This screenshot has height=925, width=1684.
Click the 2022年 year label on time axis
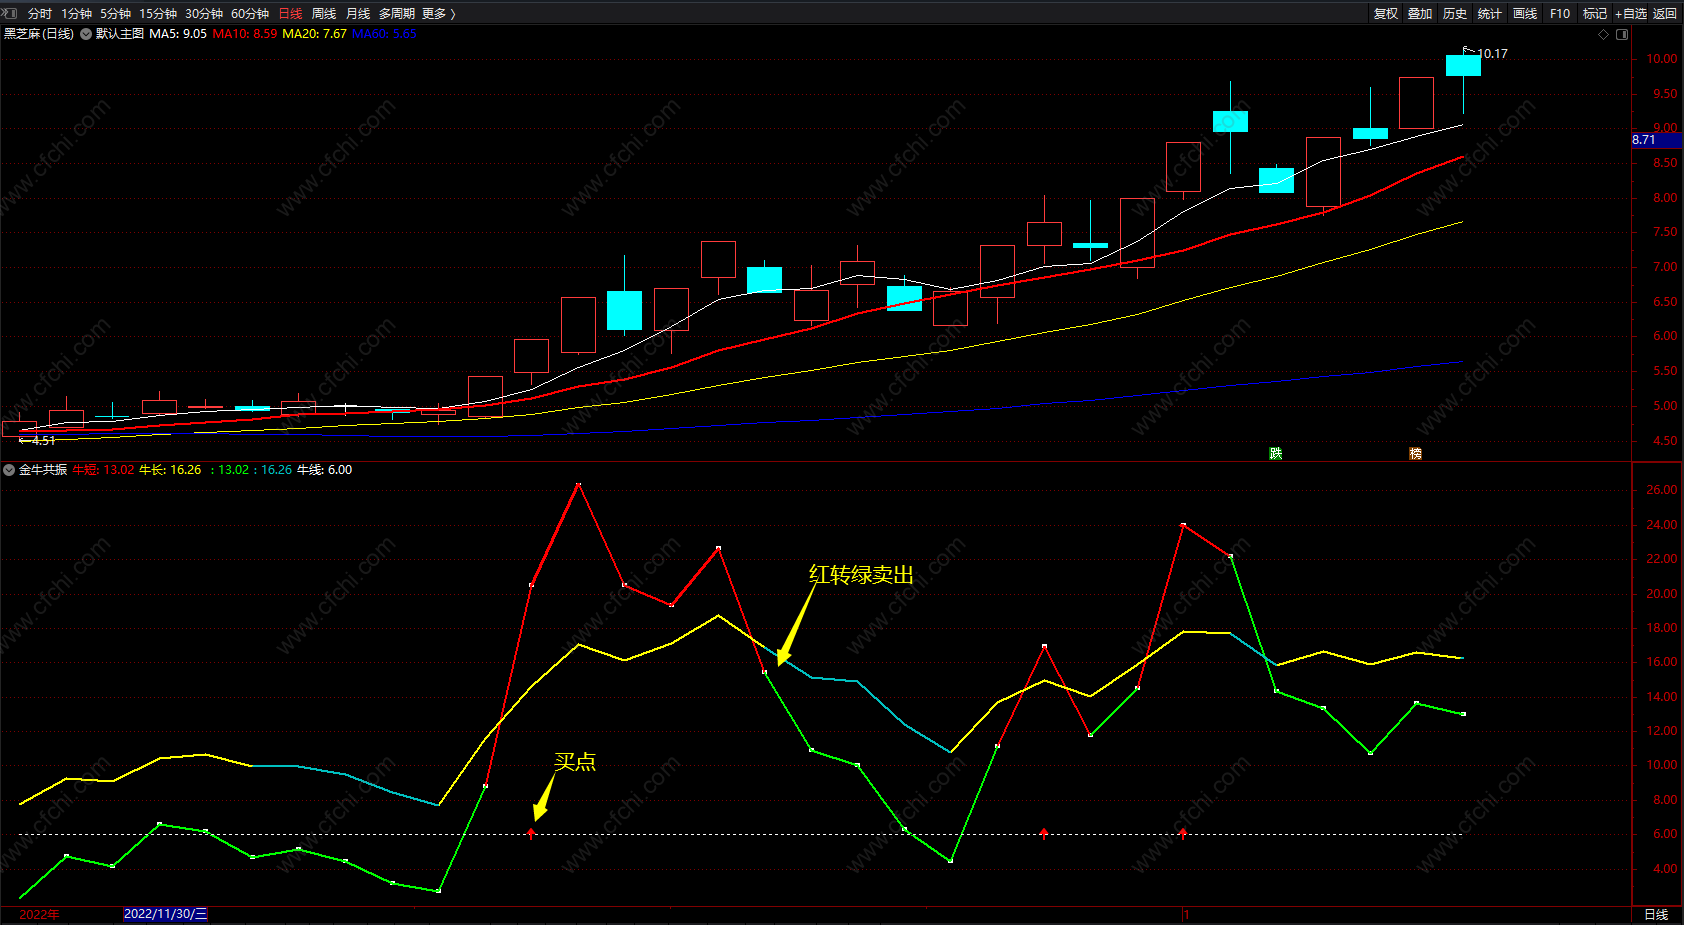40,915
